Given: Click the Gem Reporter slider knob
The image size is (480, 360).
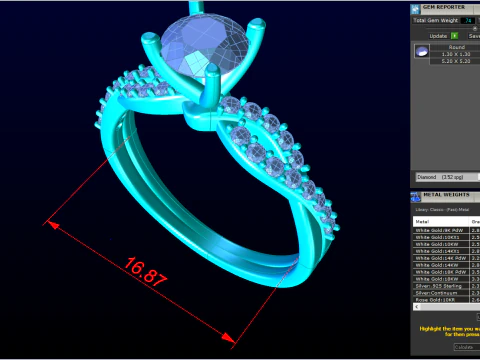Looking at the screenshot, I should (x=475, y=29).
